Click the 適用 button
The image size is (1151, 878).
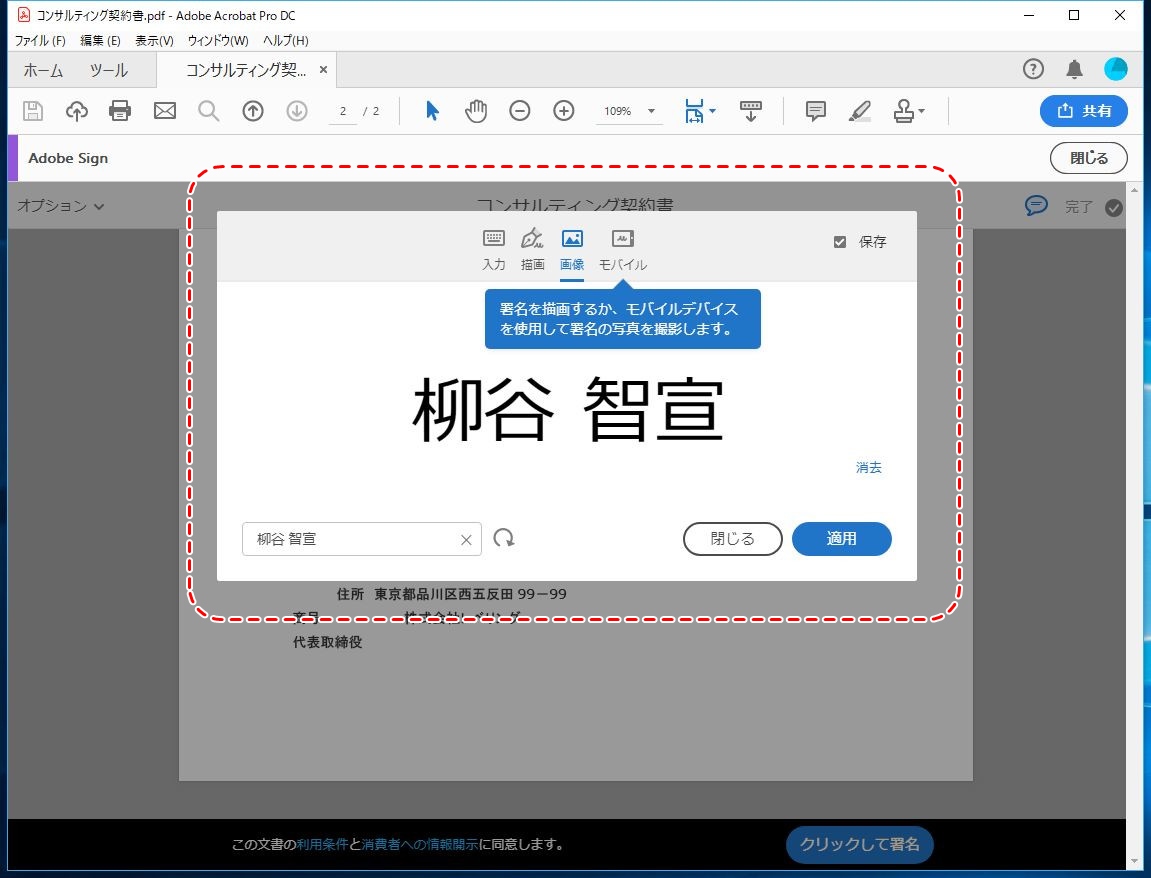(x=841, y=539)
